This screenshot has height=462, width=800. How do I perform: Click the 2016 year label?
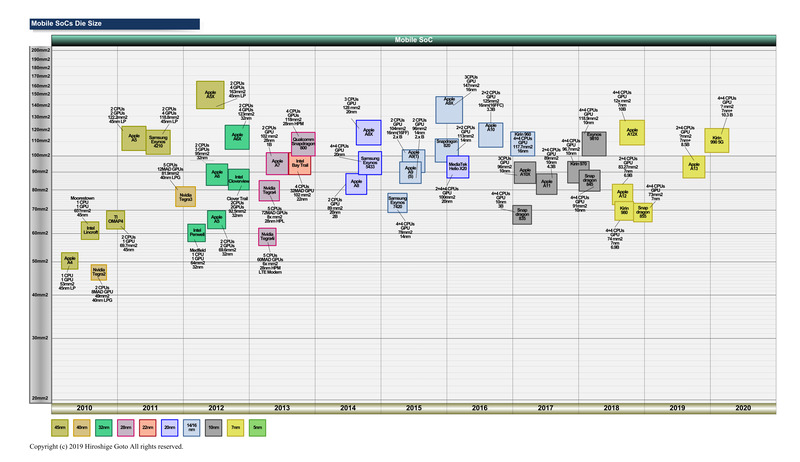pyautogui.click(x=480, y=408)
